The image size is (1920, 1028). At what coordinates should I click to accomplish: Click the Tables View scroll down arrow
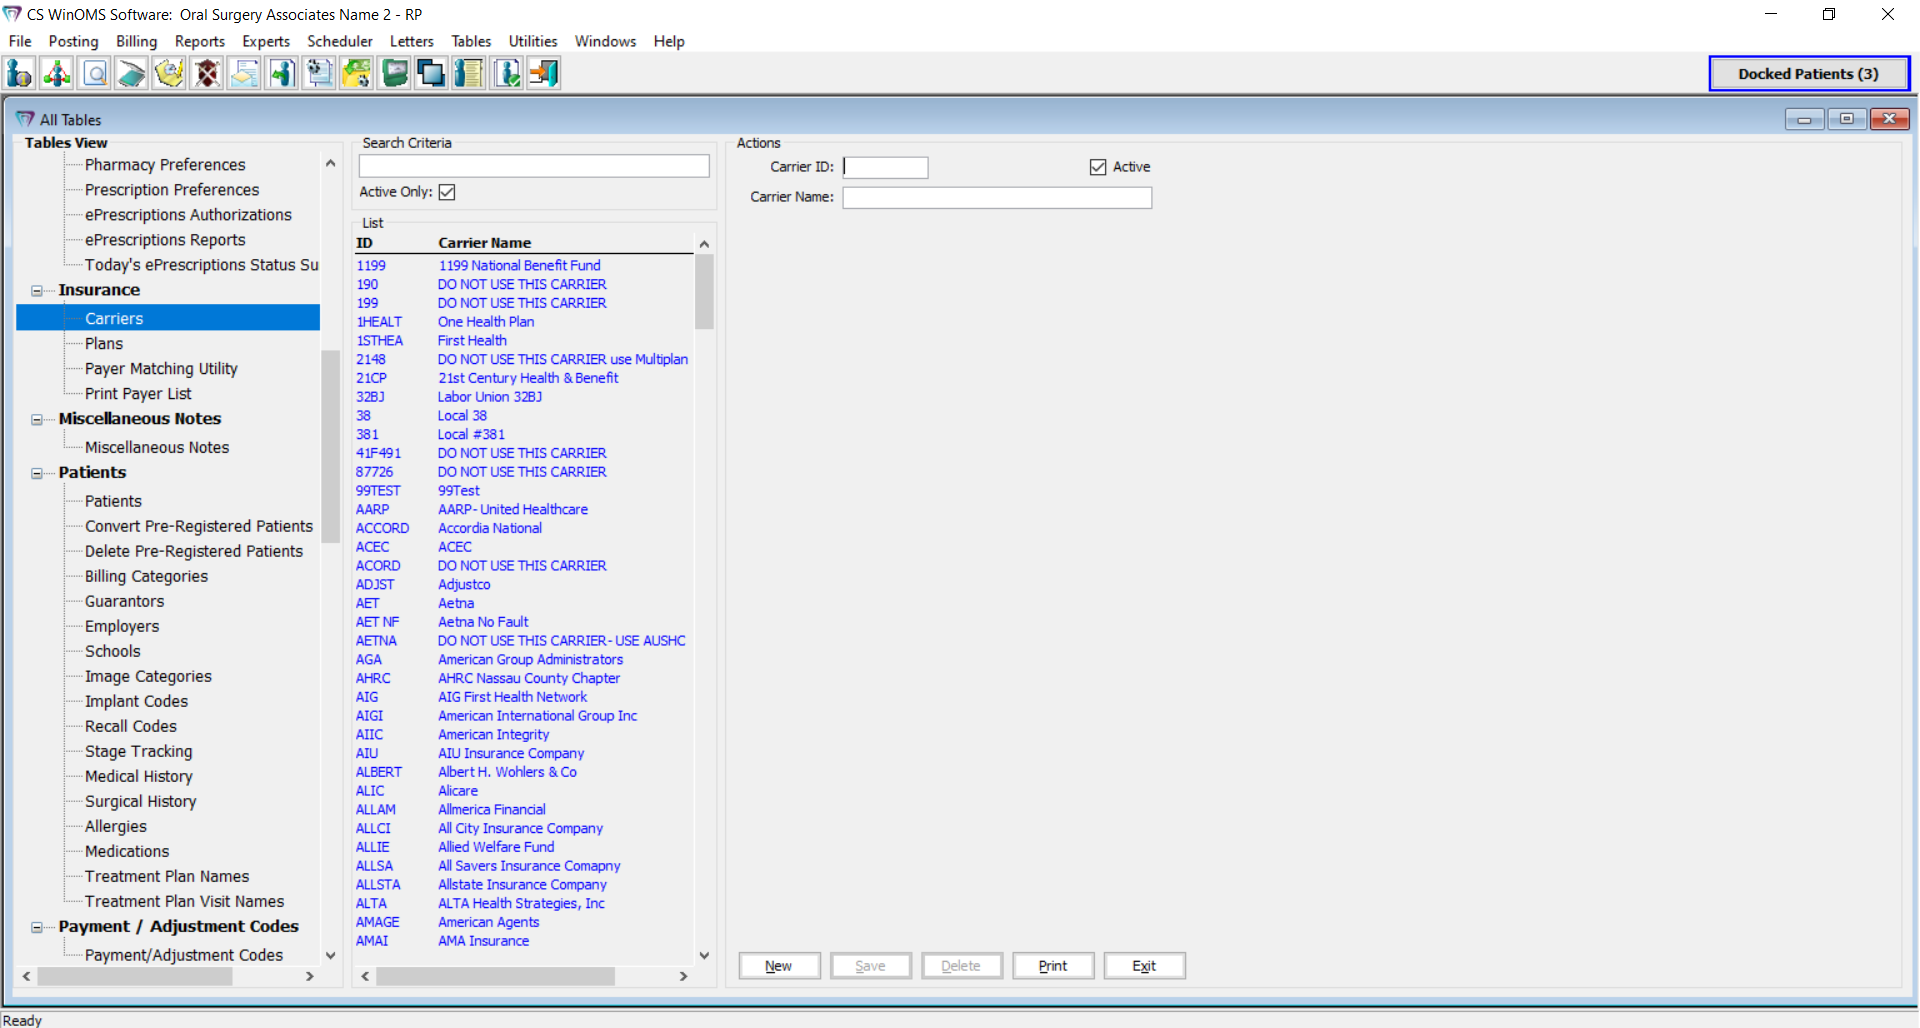(x=331, y=956)
